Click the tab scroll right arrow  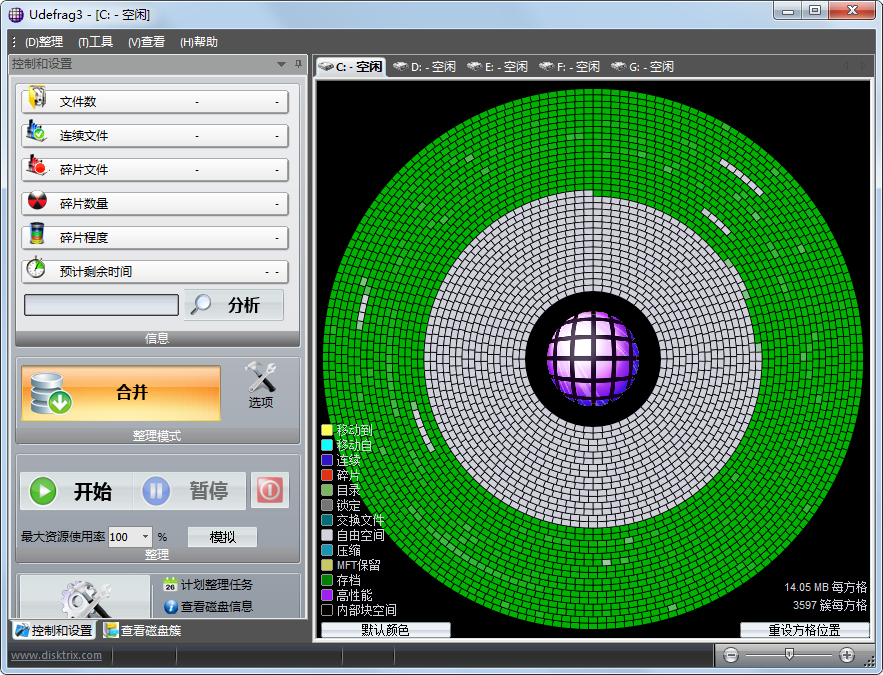[x=862, y=66]
